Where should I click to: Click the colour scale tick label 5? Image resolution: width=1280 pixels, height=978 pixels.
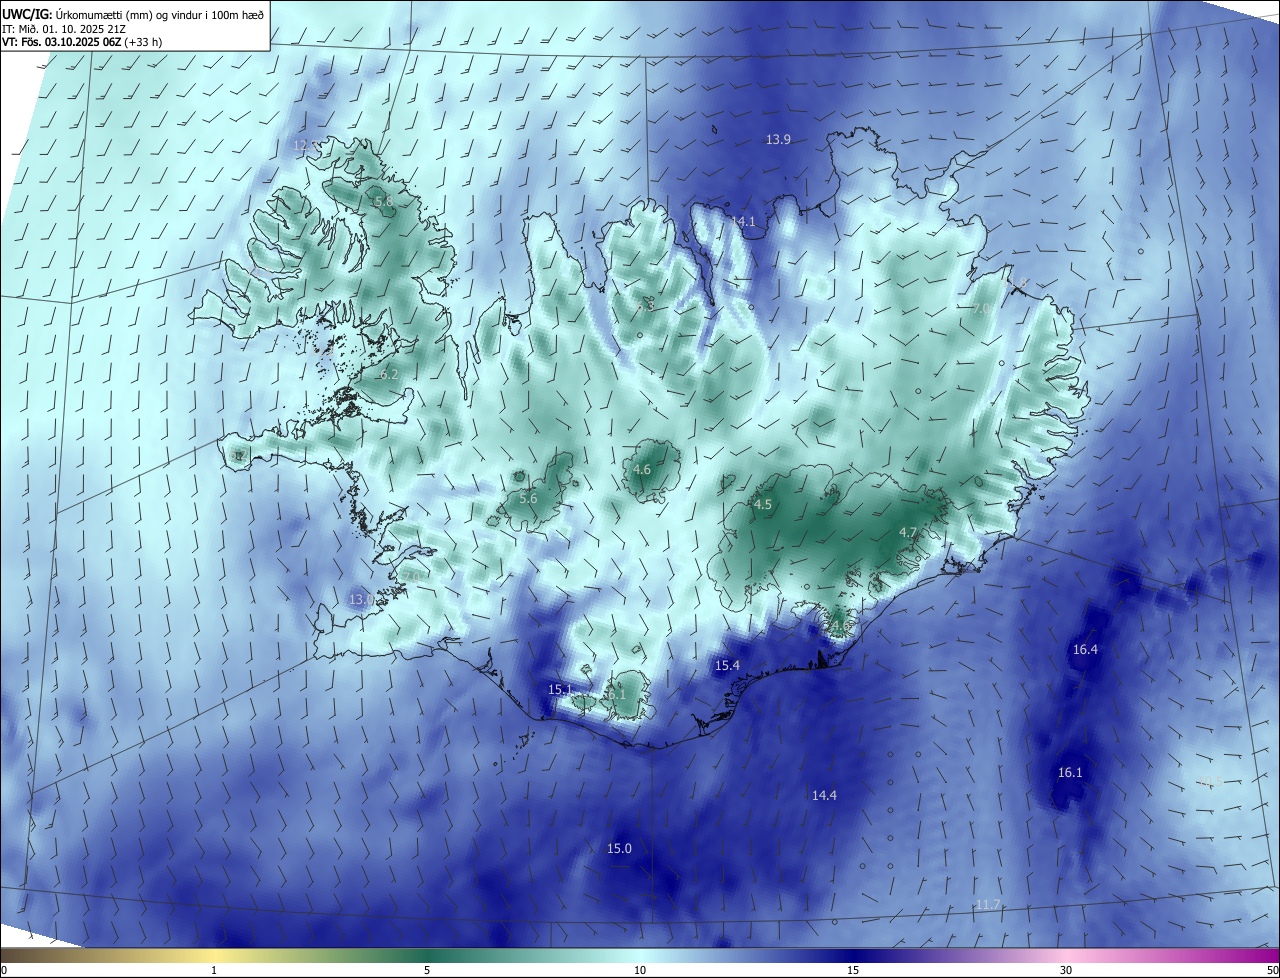coord(427,971)
